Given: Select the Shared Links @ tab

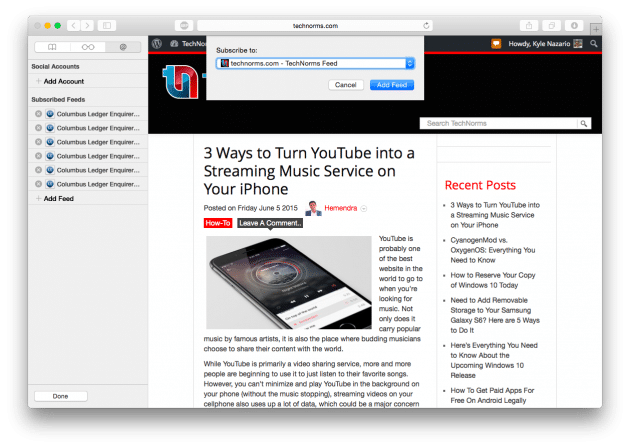Looking at the screenshot, I should [123, 47].
